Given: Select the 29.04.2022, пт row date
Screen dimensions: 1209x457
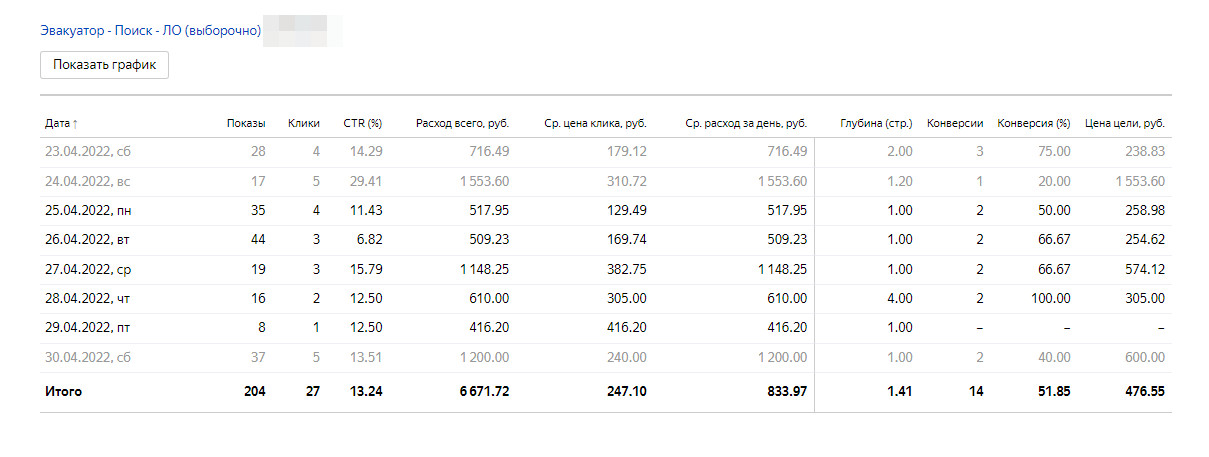Looking at the screenshot, I should (x=89, y=328).
